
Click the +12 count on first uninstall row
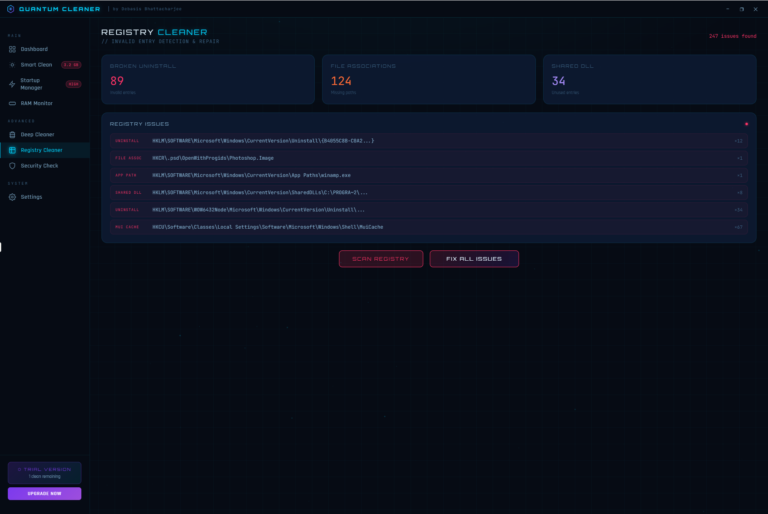[738, 141]
